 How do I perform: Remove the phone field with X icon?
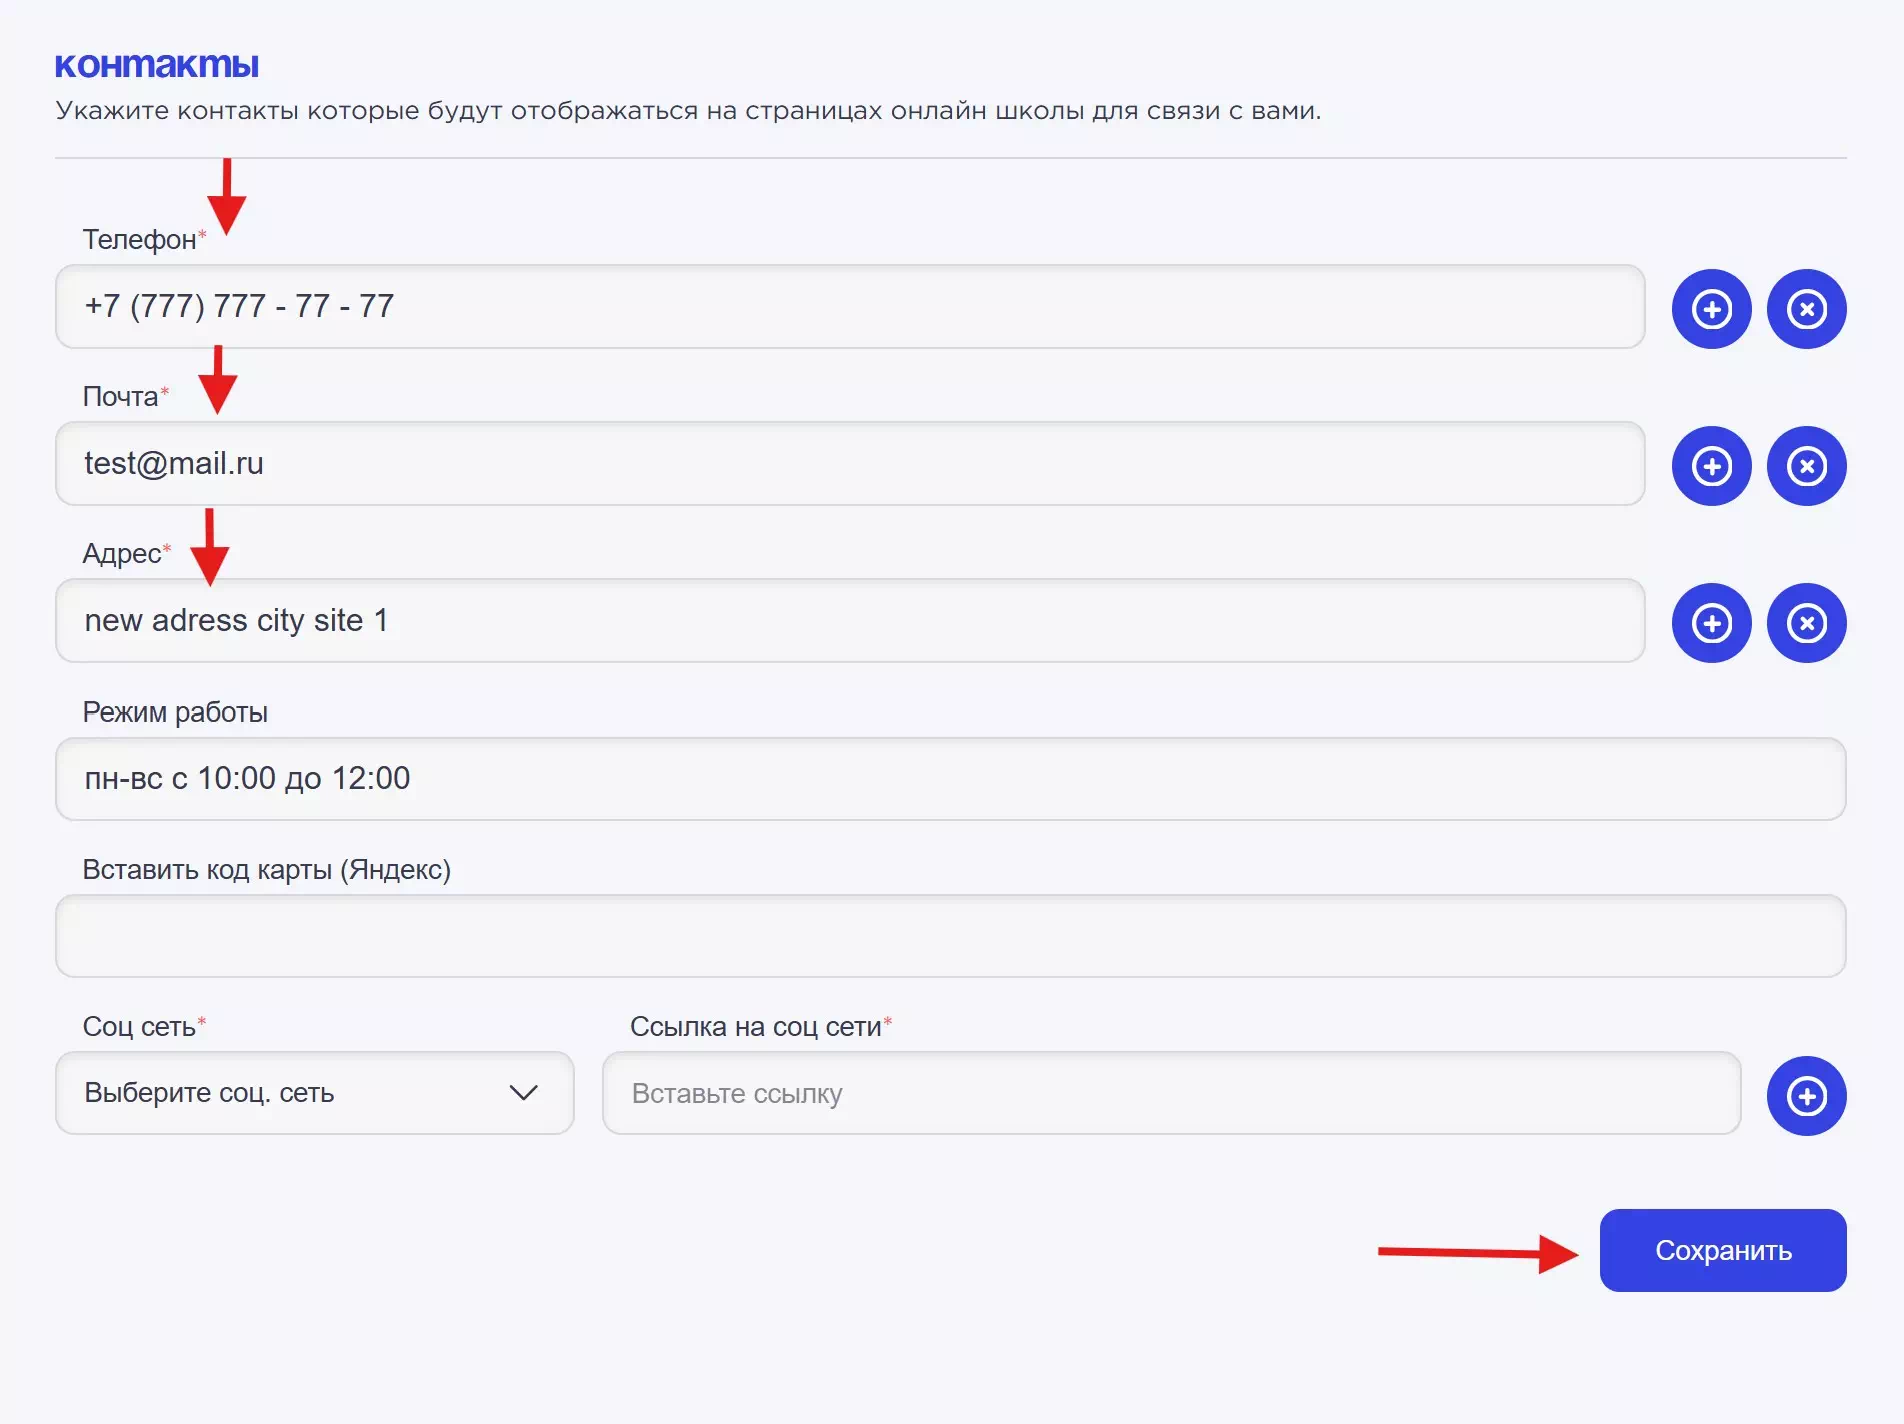(1806, 309)
